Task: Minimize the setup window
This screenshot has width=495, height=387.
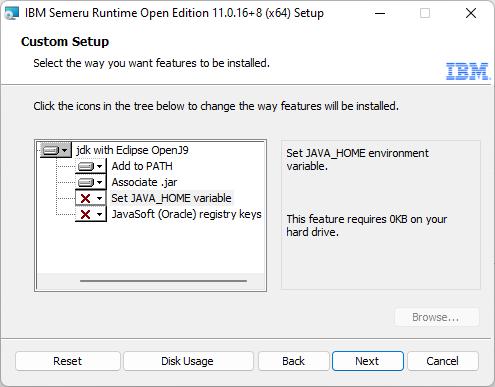Action: [380, 13]
